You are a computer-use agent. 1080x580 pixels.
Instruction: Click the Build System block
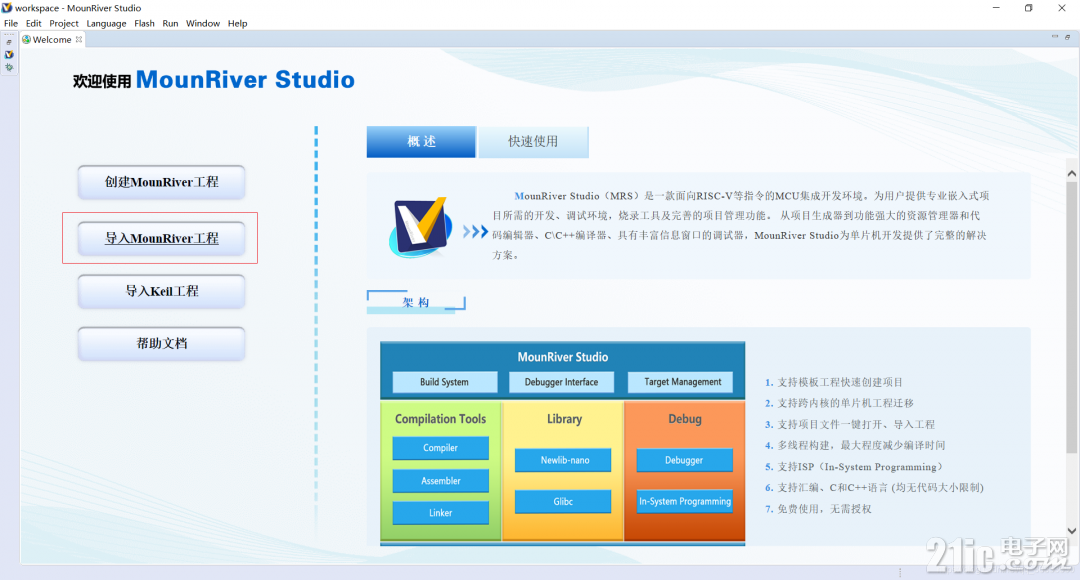444,382
